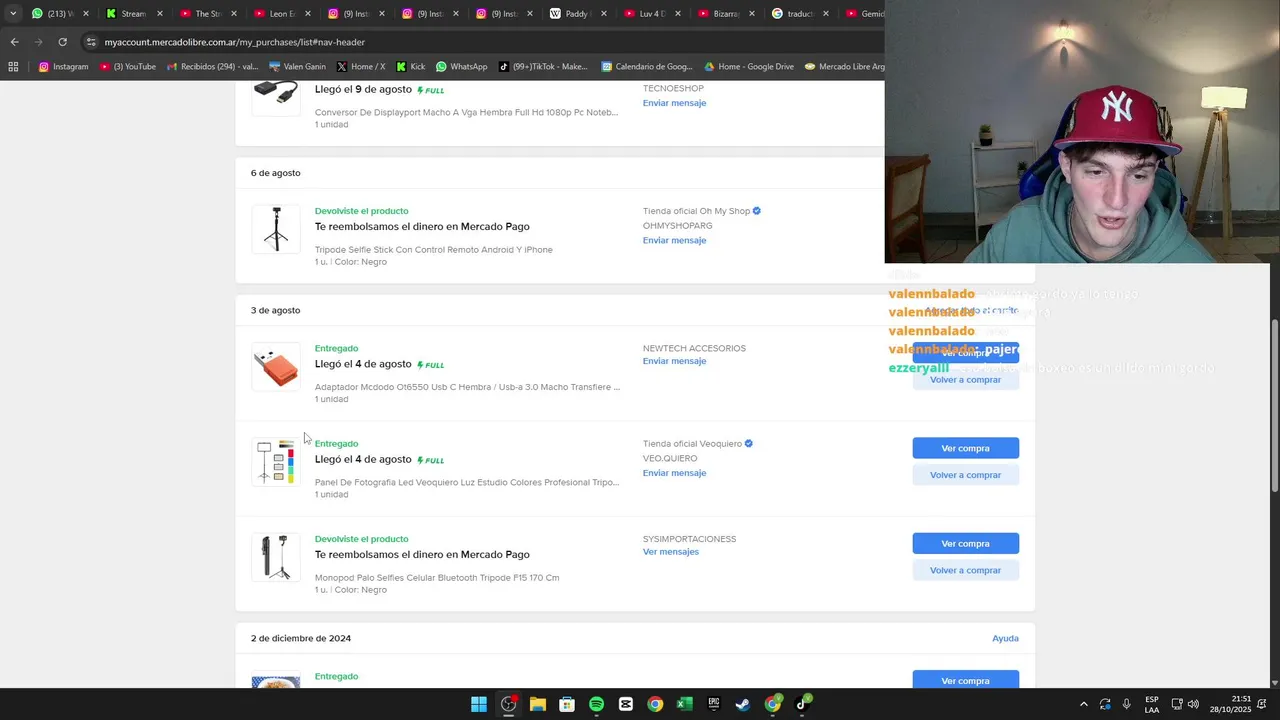This screenshot has width=1280, height=720.
Task: Click Enviar mensaje for OHMYSHOPARG
Action: [x=674, y=240]
